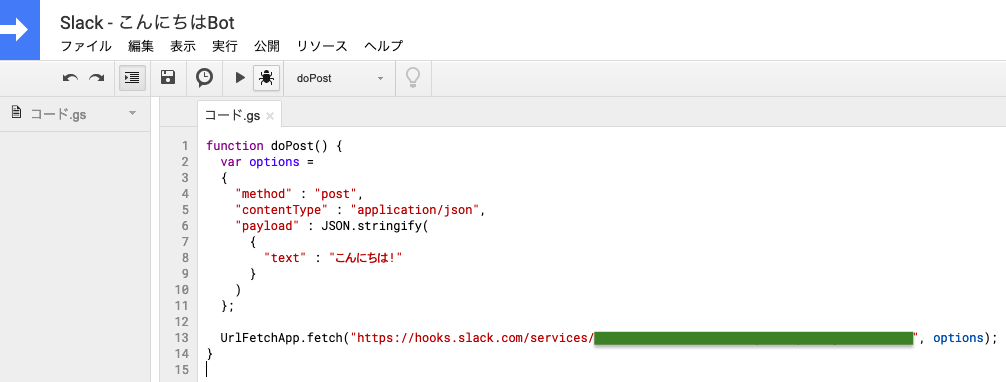Open the 編集 menu
1006x382 pixels.
point(141,46)
